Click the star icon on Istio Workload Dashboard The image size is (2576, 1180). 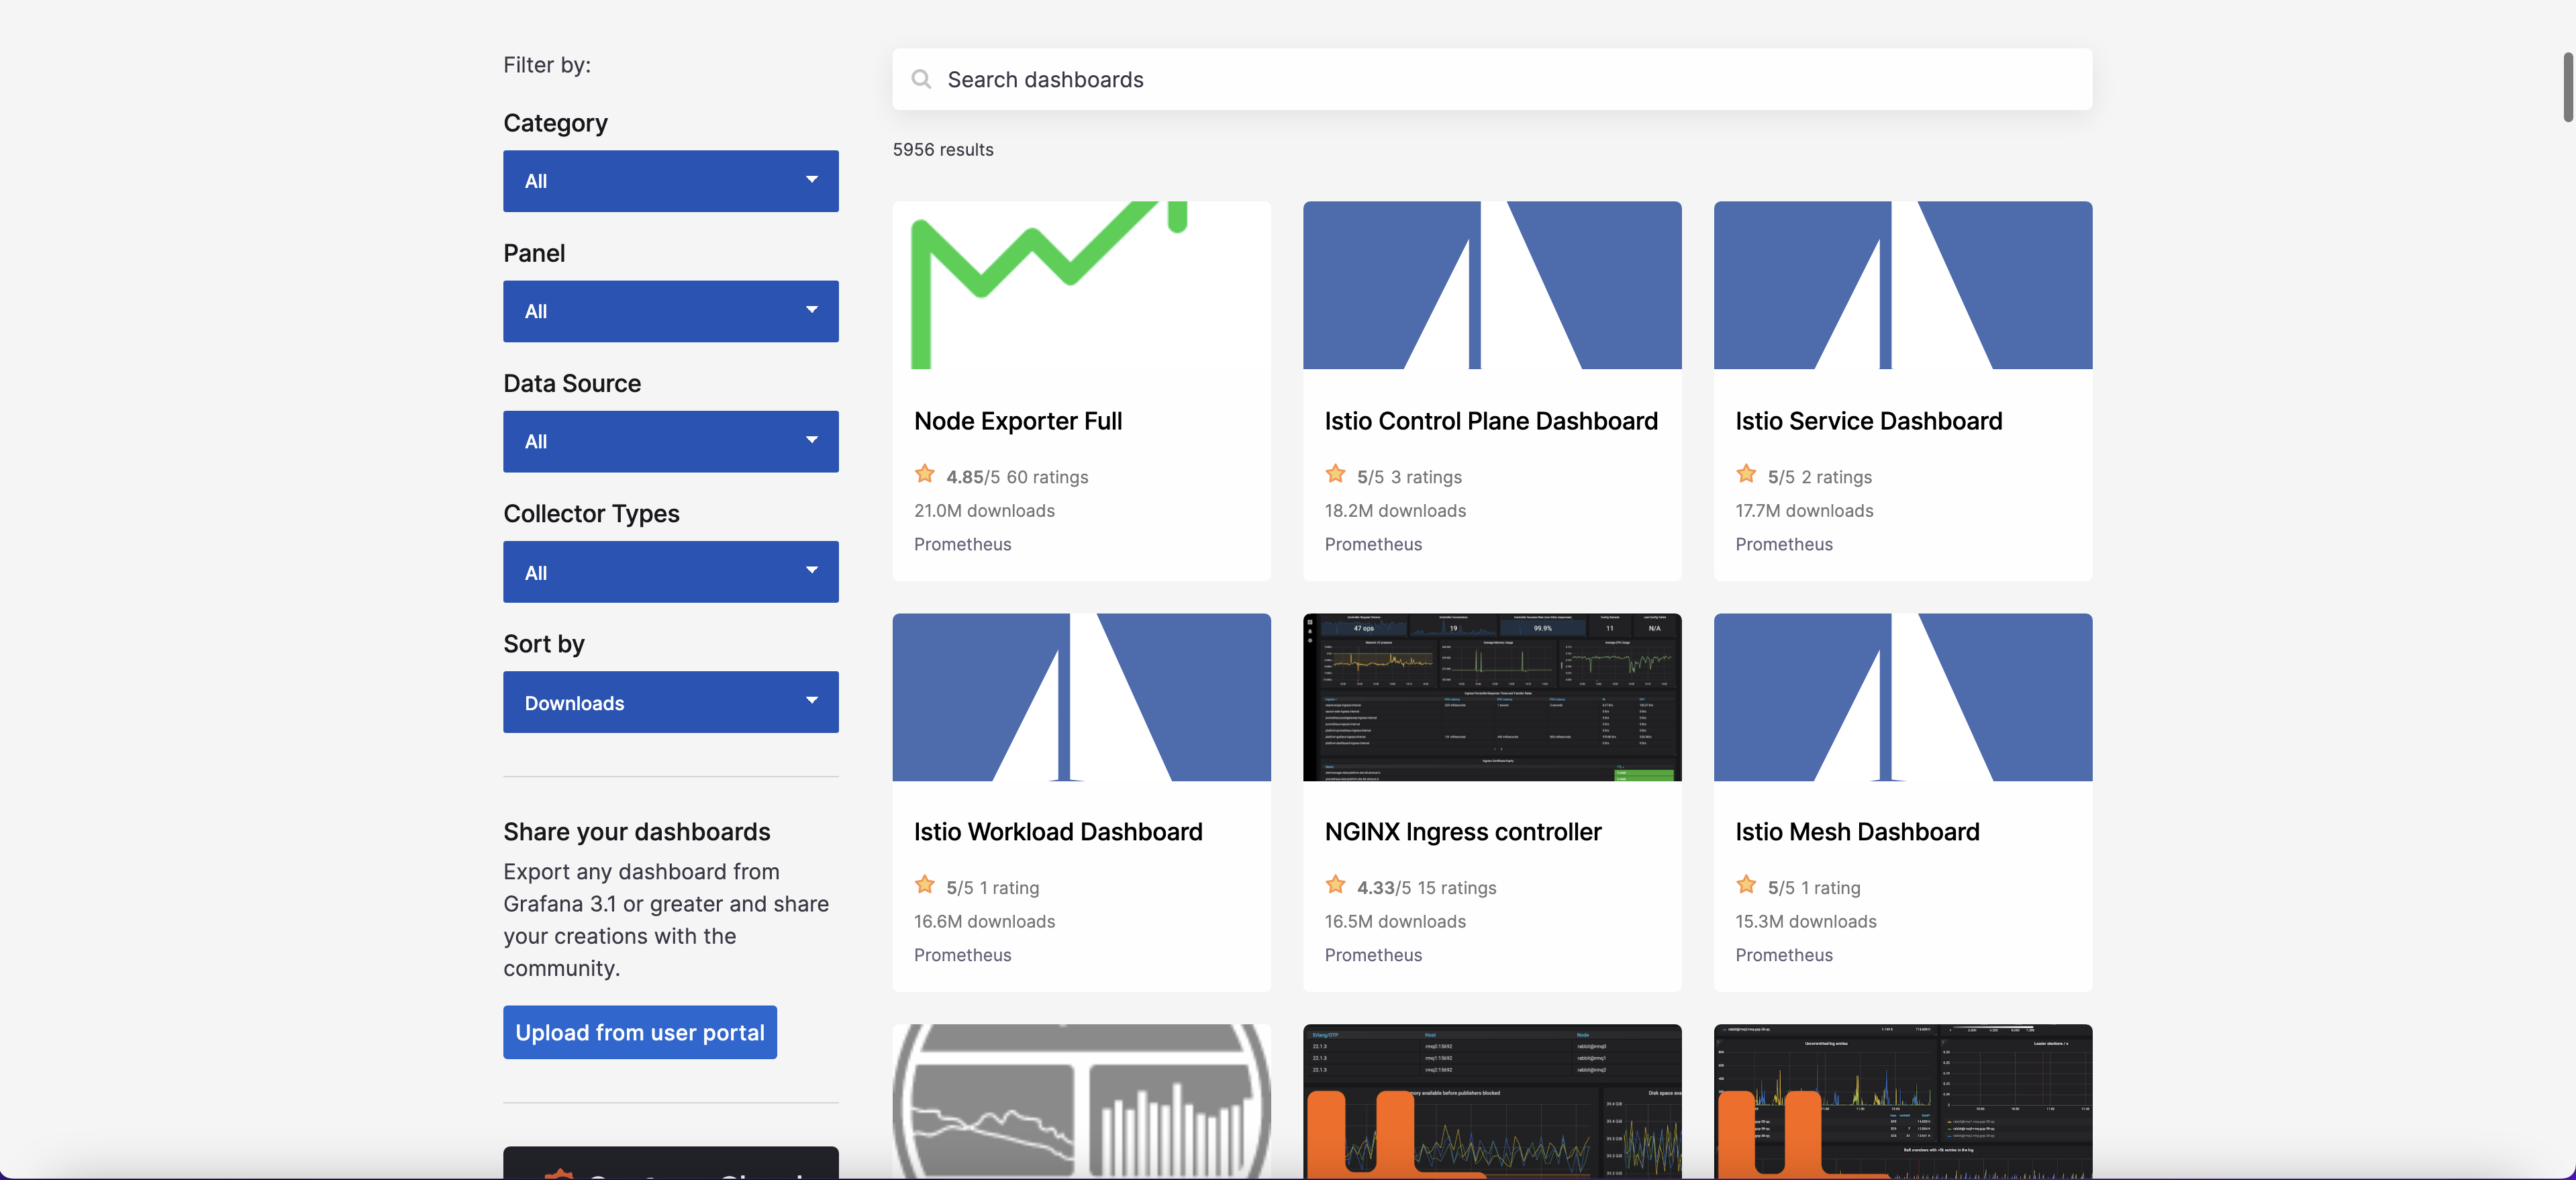[925, 885]
